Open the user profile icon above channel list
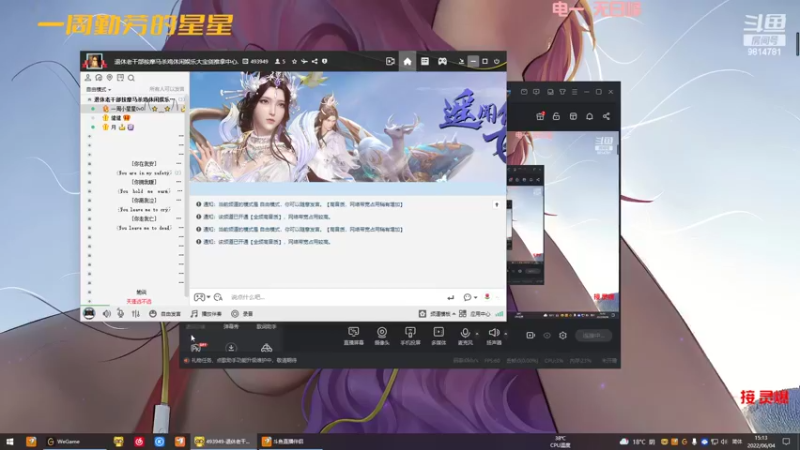 (x=88, y=78)
